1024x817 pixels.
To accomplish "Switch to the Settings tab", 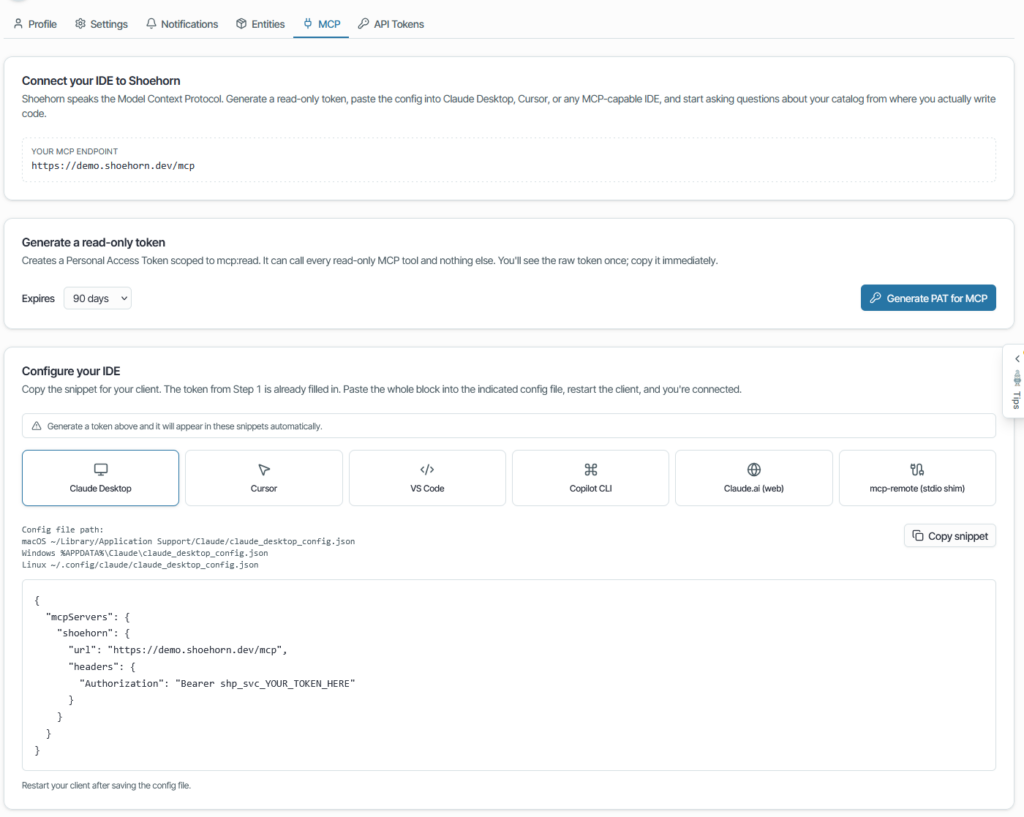I will point(101,24).
